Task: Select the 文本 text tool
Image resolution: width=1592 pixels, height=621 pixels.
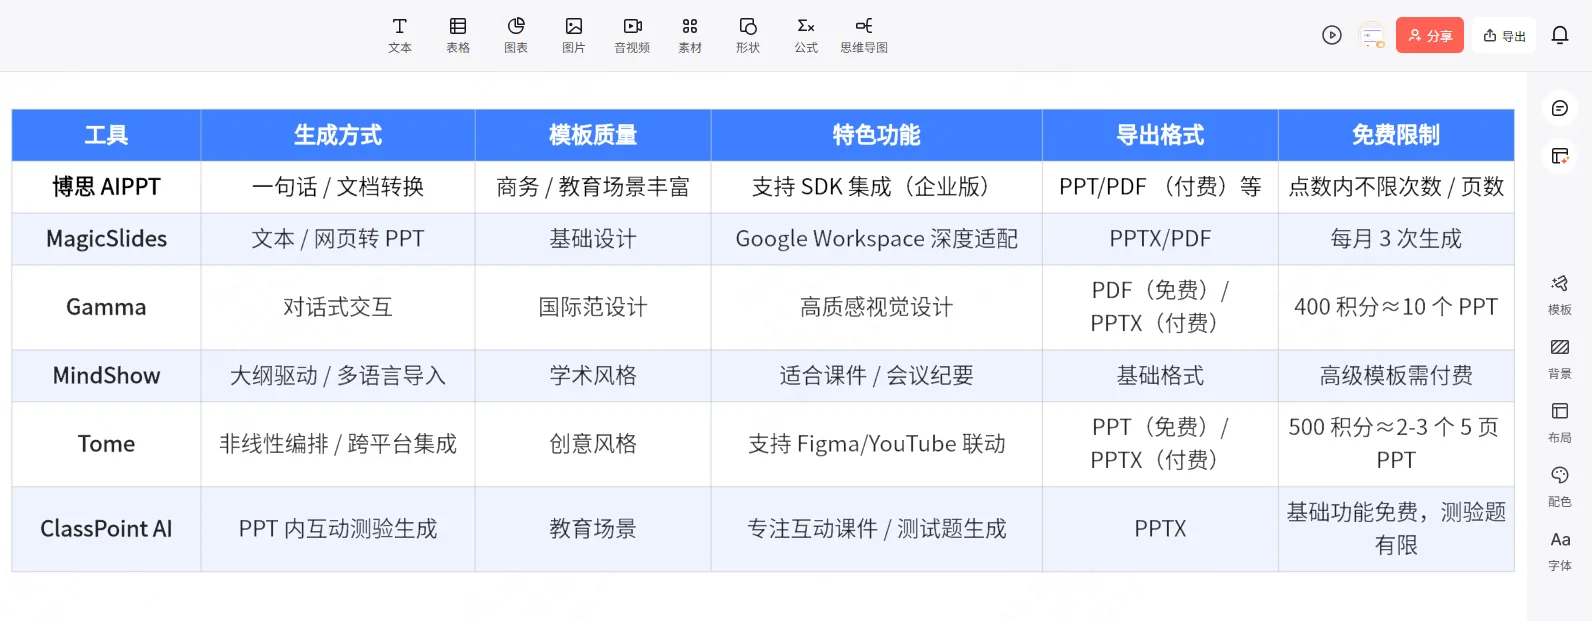Action: pos(400,35)
